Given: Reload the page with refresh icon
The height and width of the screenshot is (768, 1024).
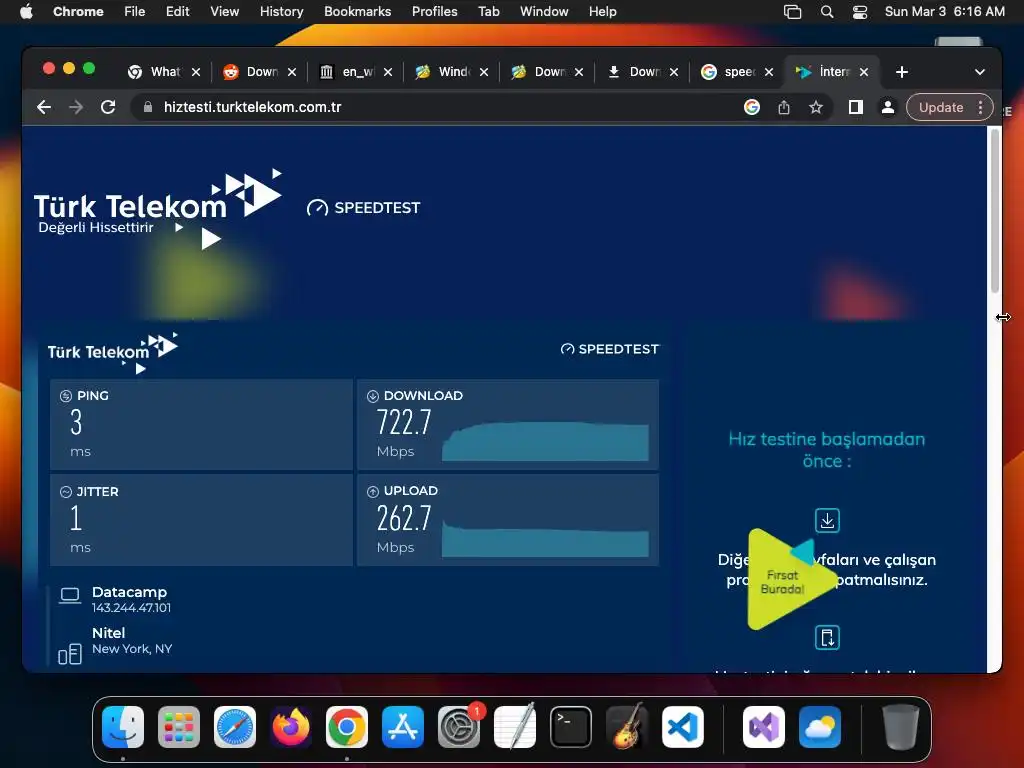Looking at the screenshot, I should coord(108,107).
